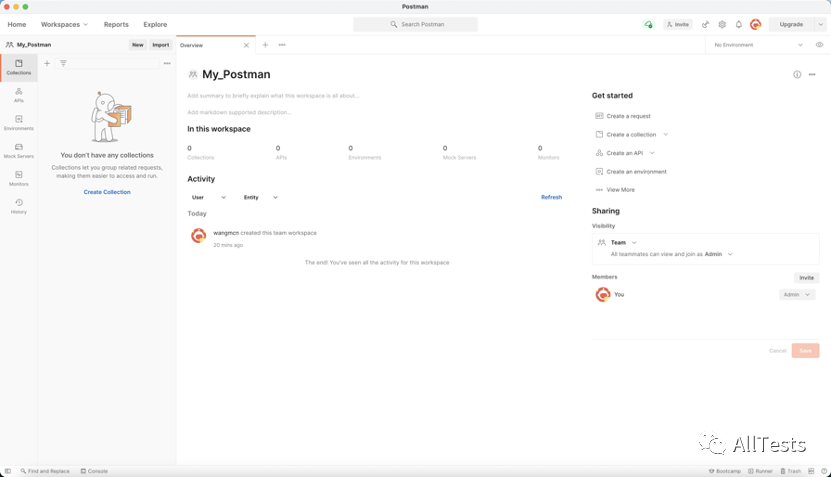Click the plus icon to add collection

47,63
